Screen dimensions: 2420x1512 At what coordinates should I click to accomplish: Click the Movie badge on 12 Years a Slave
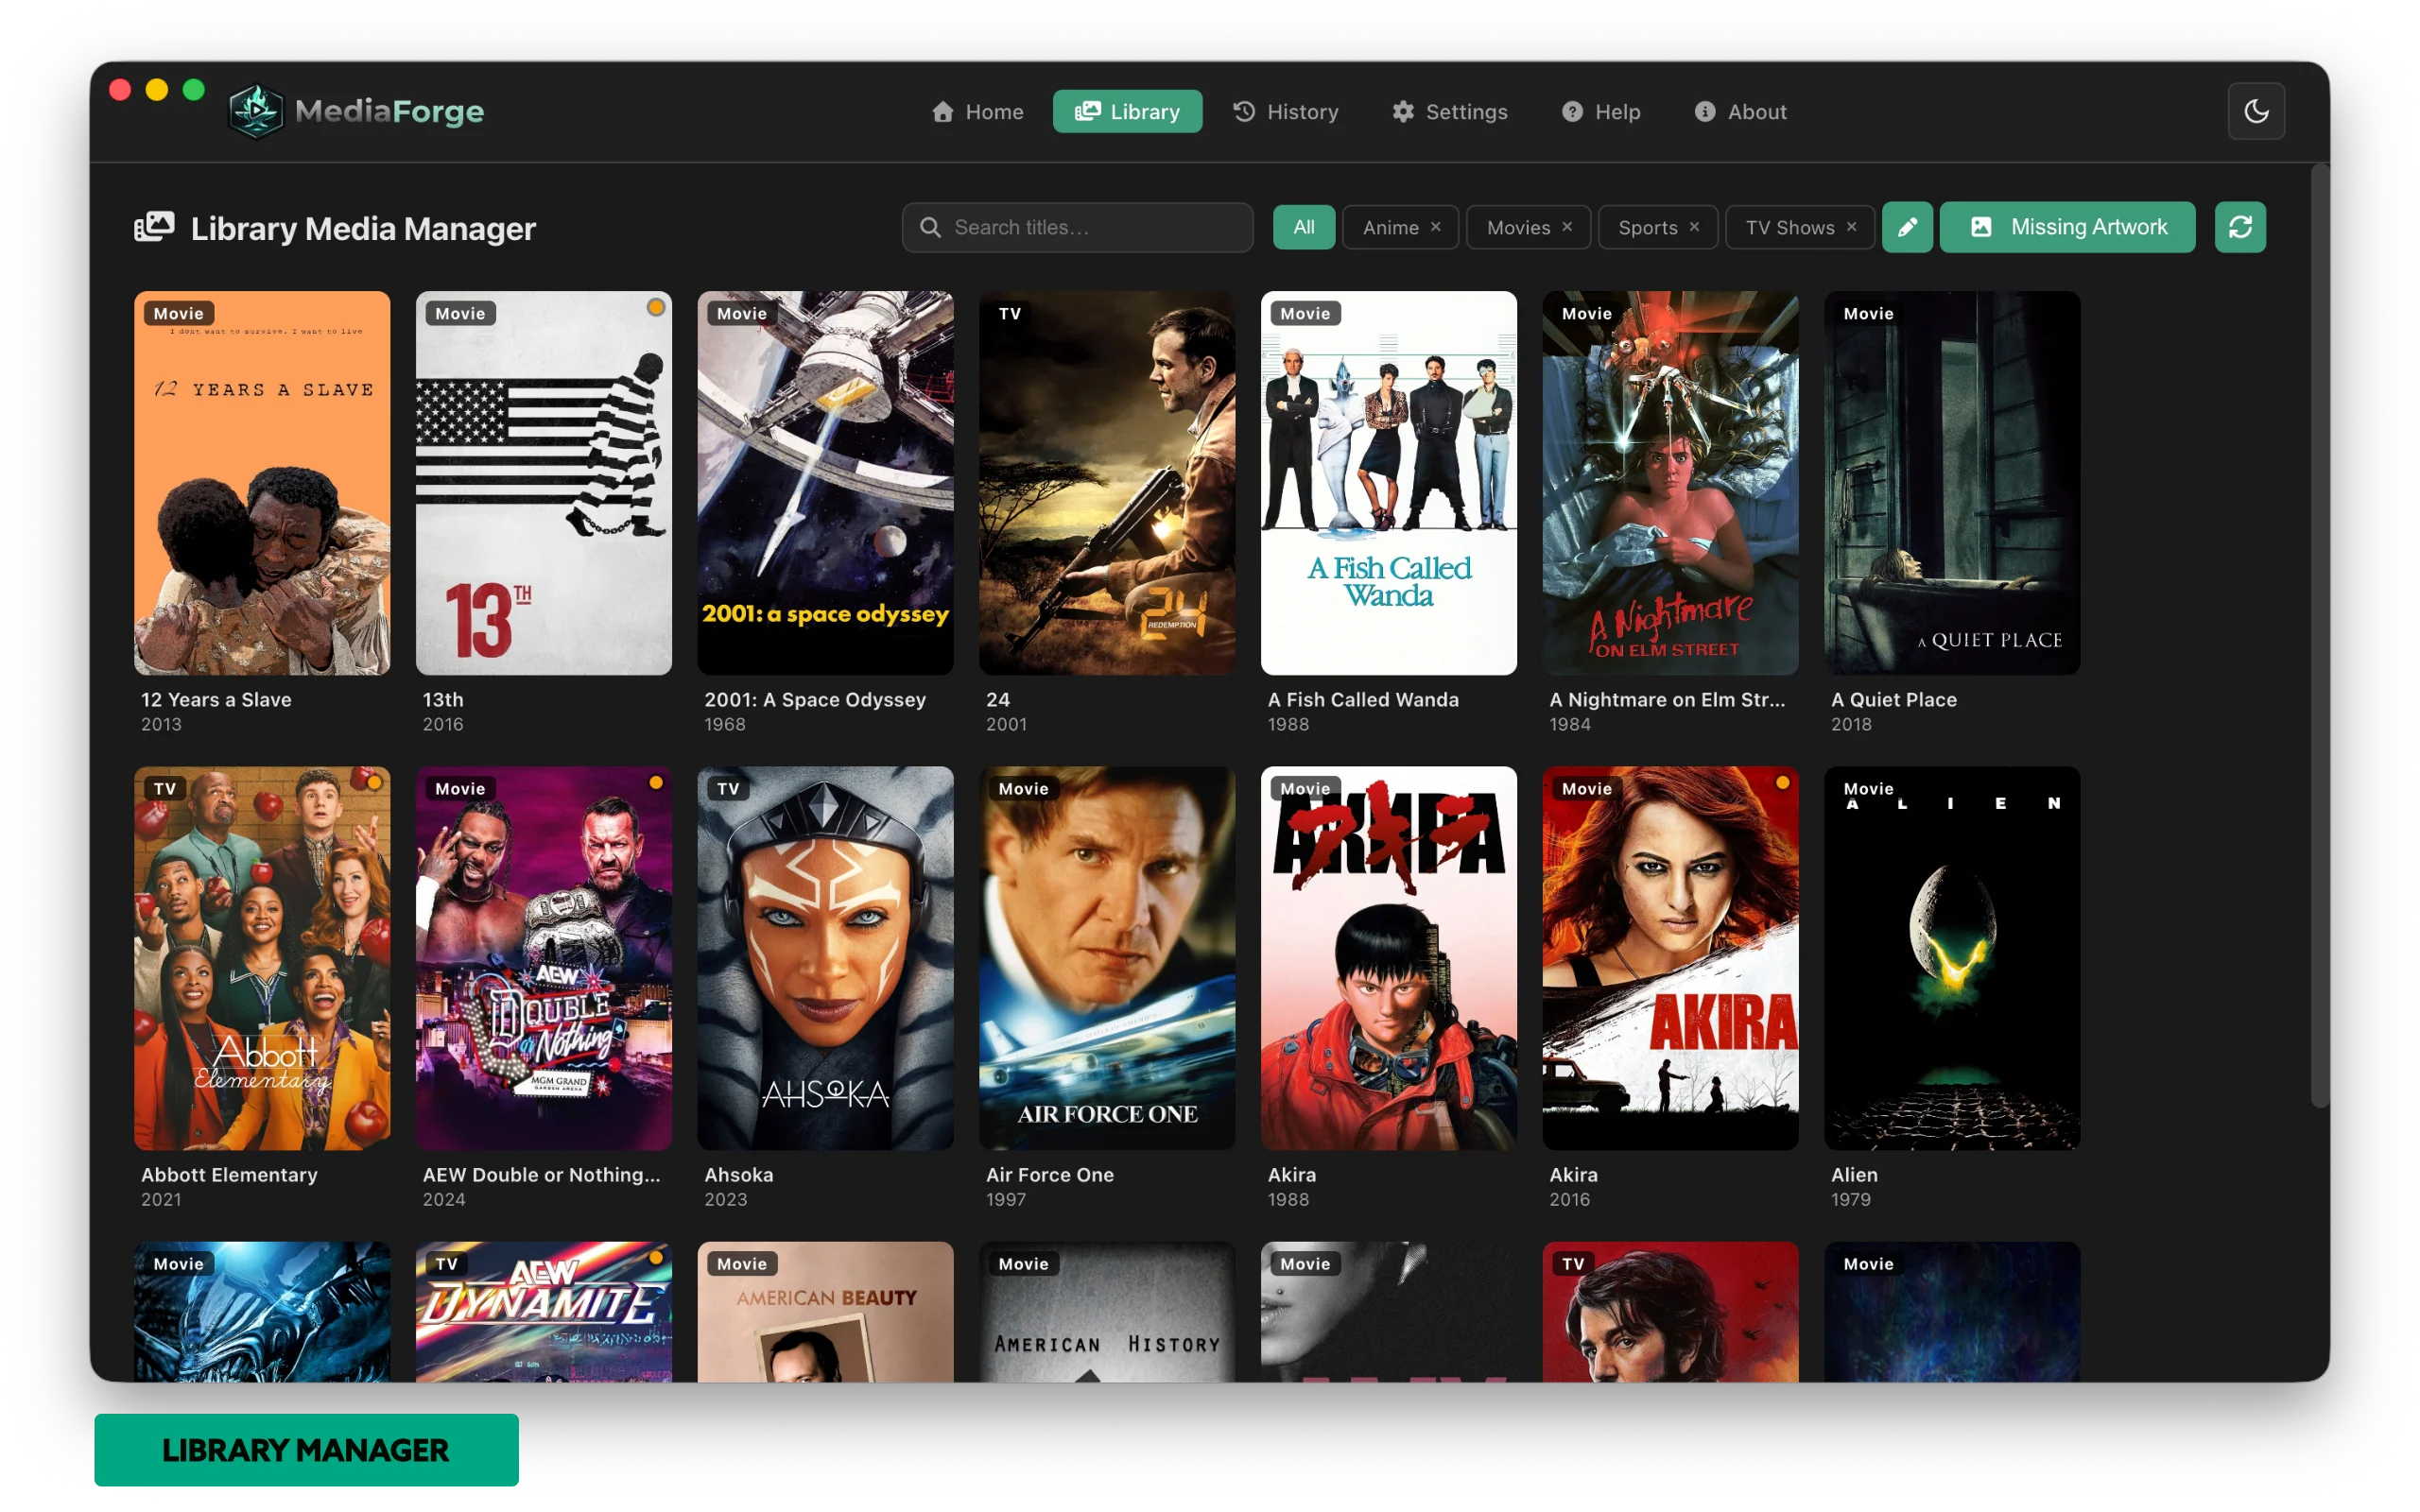(x=179, y=313)
